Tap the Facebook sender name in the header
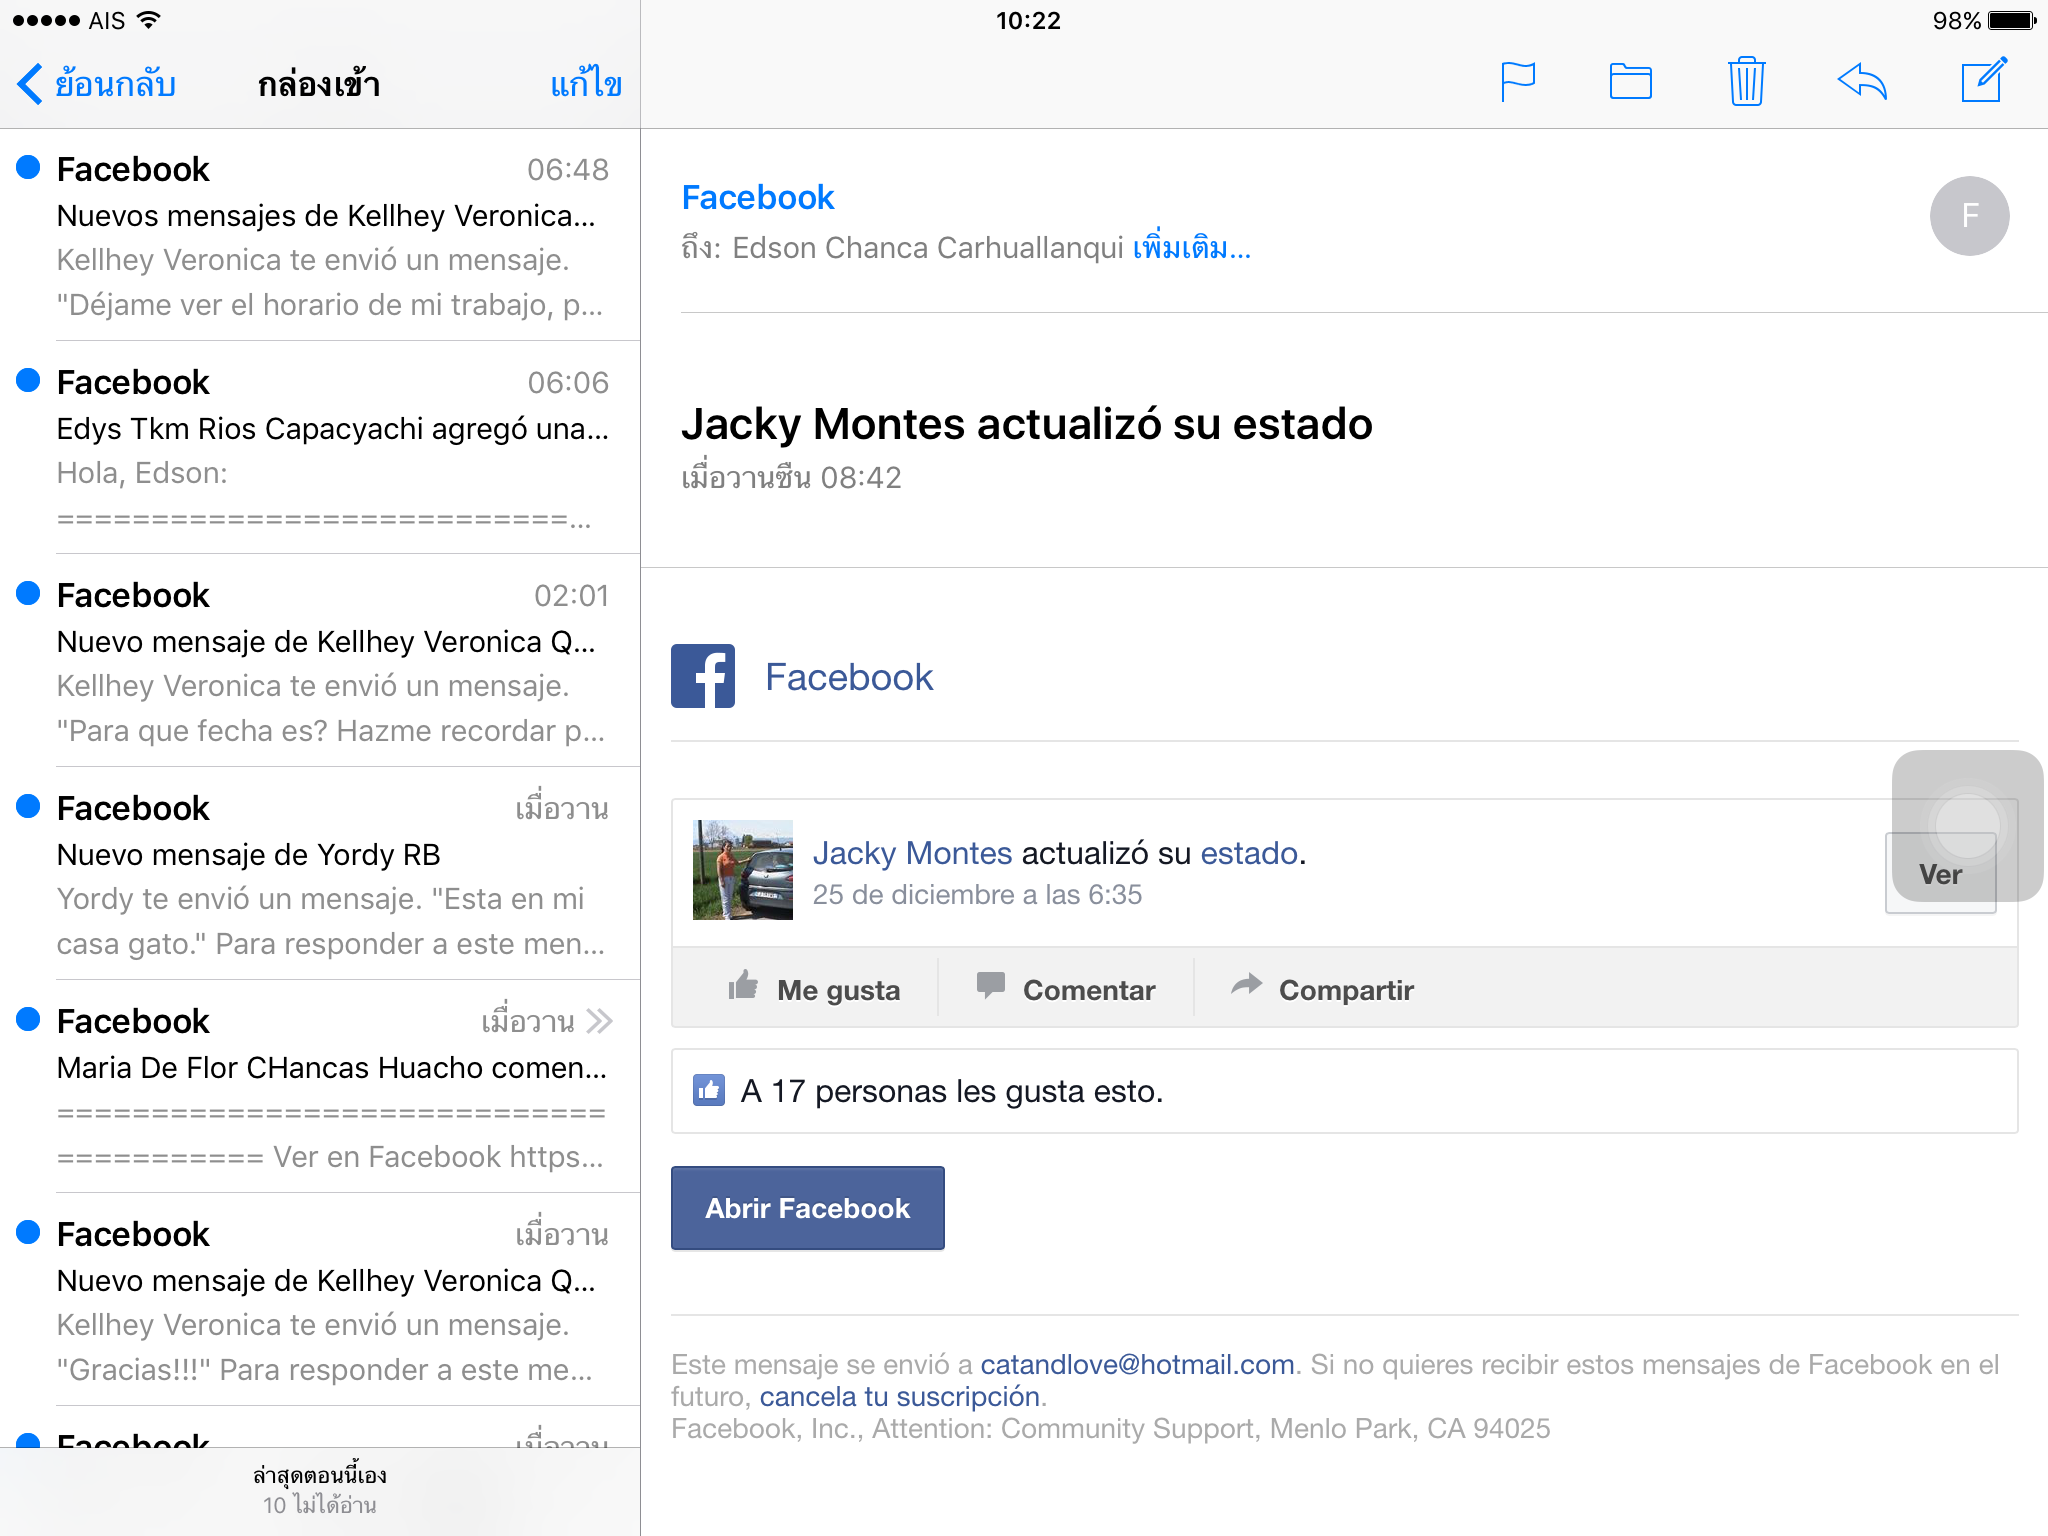The height and width of the screenshot is (1536, 2048). point(758,197)
